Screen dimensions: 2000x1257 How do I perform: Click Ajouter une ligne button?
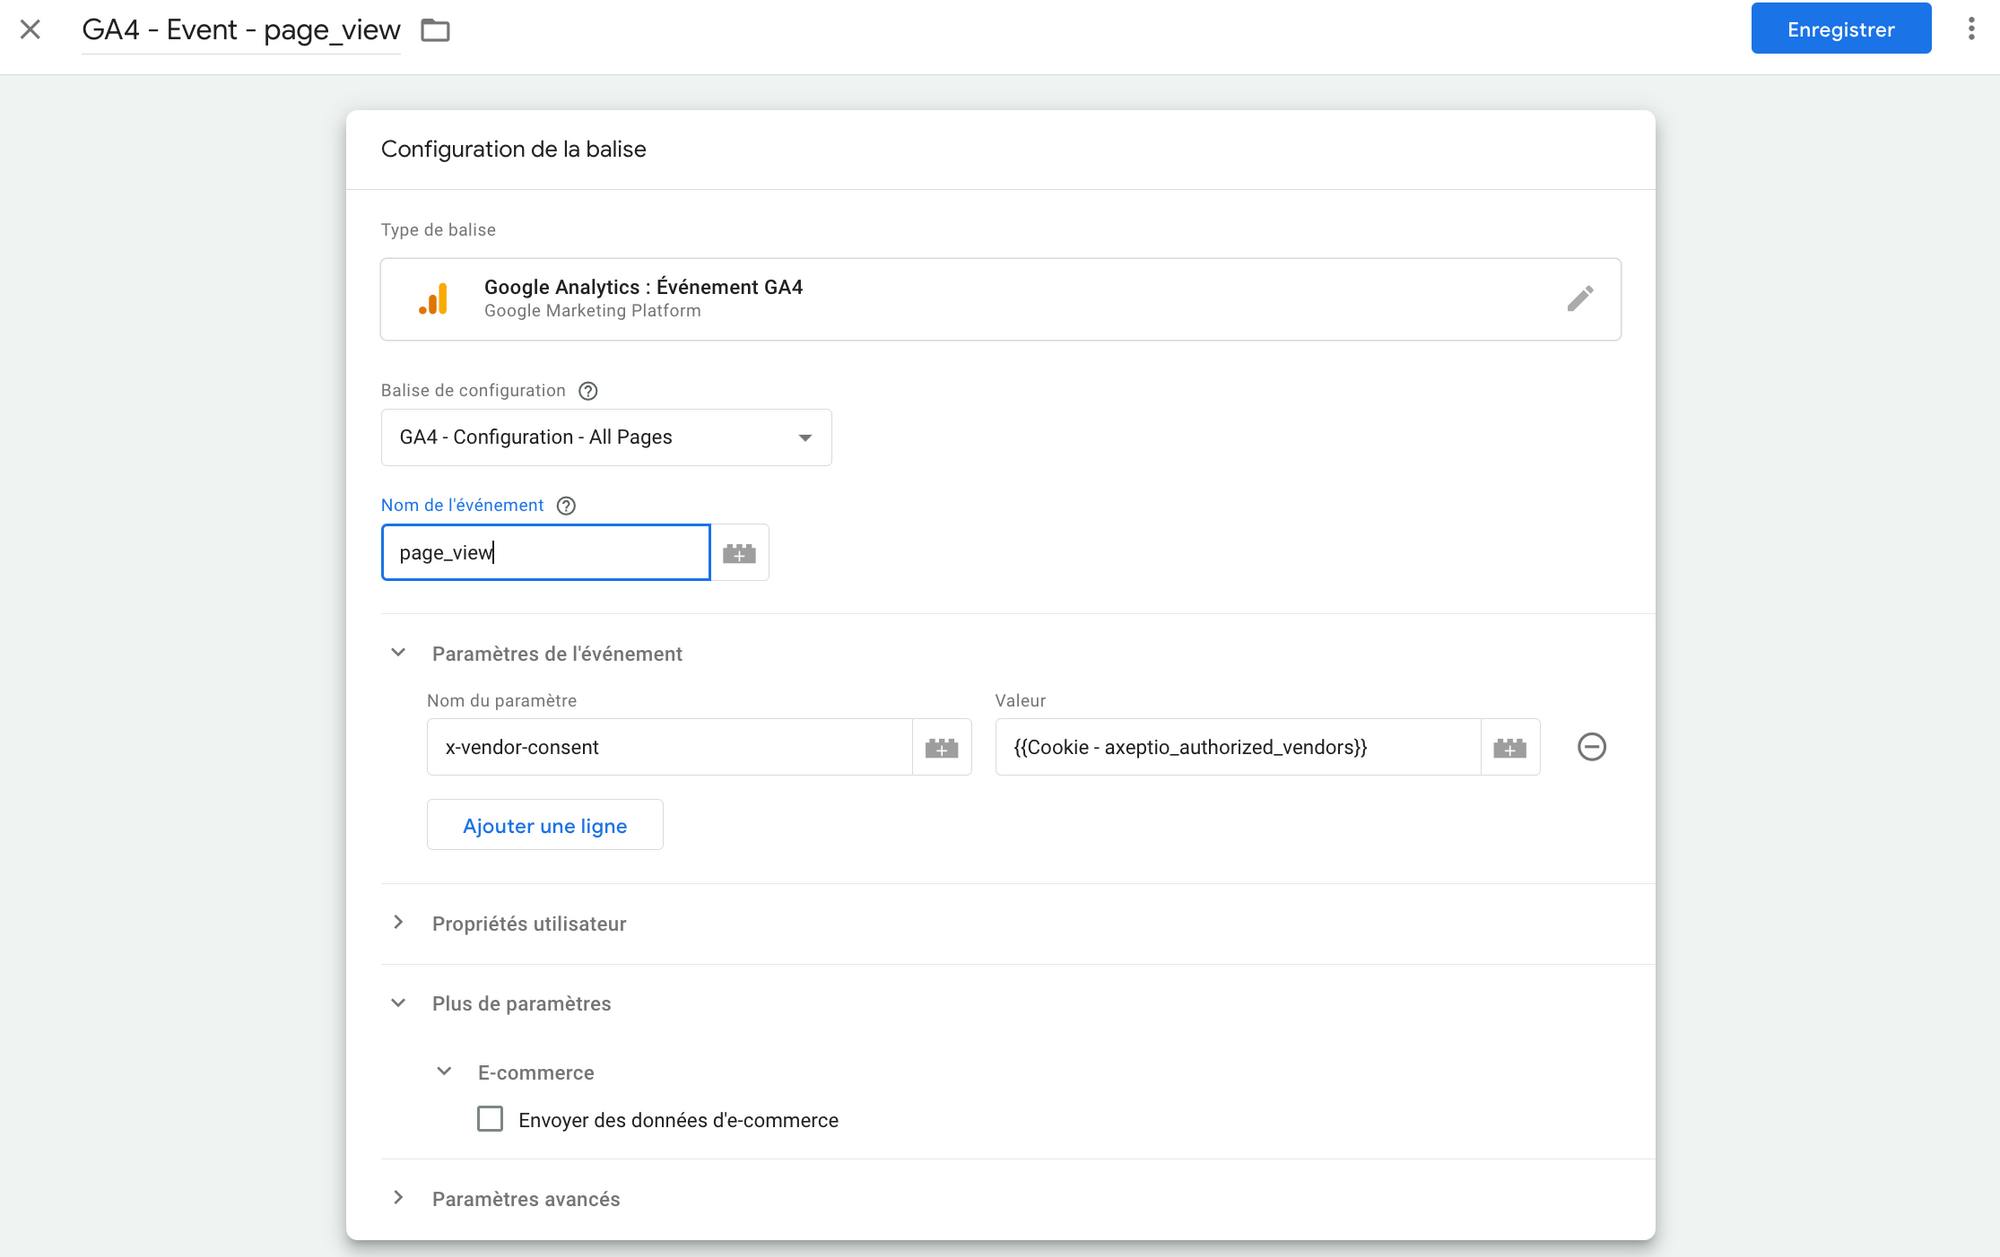(545, 825)
